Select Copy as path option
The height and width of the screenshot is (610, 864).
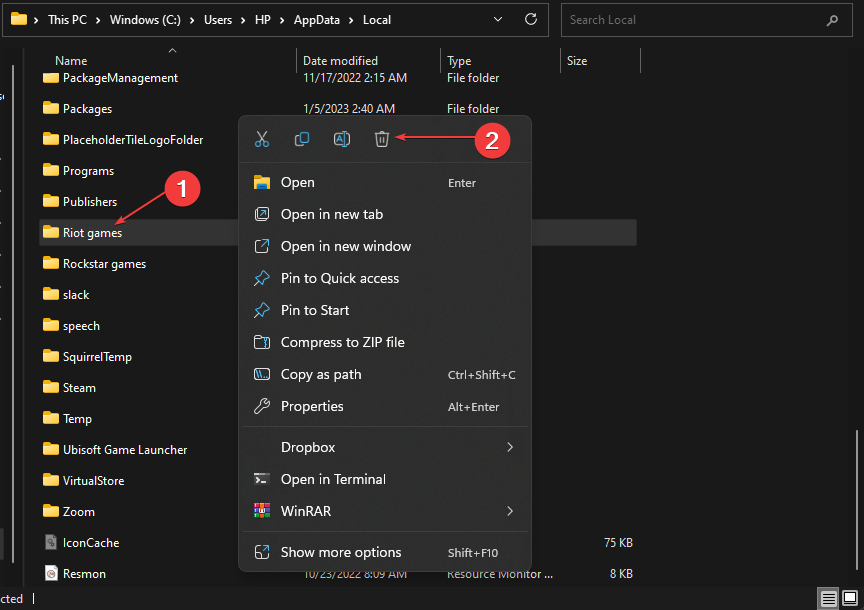(x=385, y=374)
